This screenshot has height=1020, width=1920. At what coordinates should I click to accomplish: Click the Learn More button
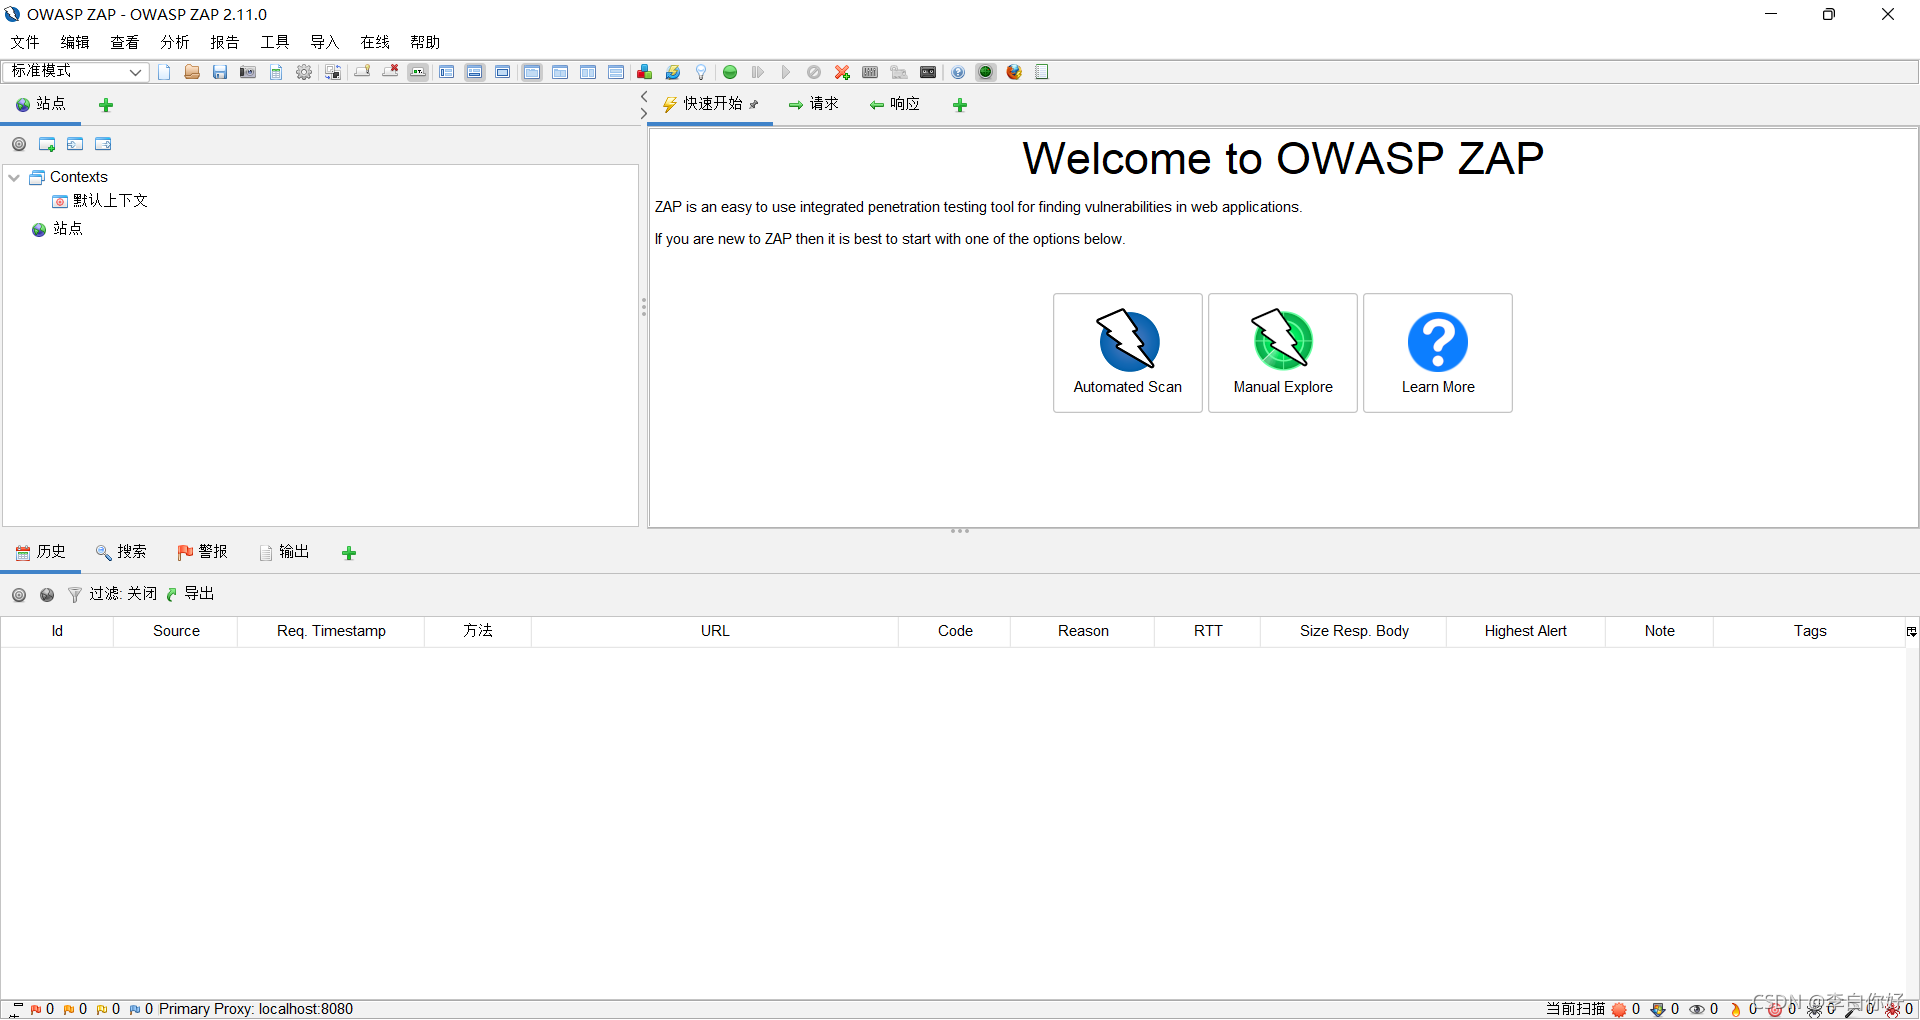[1438, 353]
